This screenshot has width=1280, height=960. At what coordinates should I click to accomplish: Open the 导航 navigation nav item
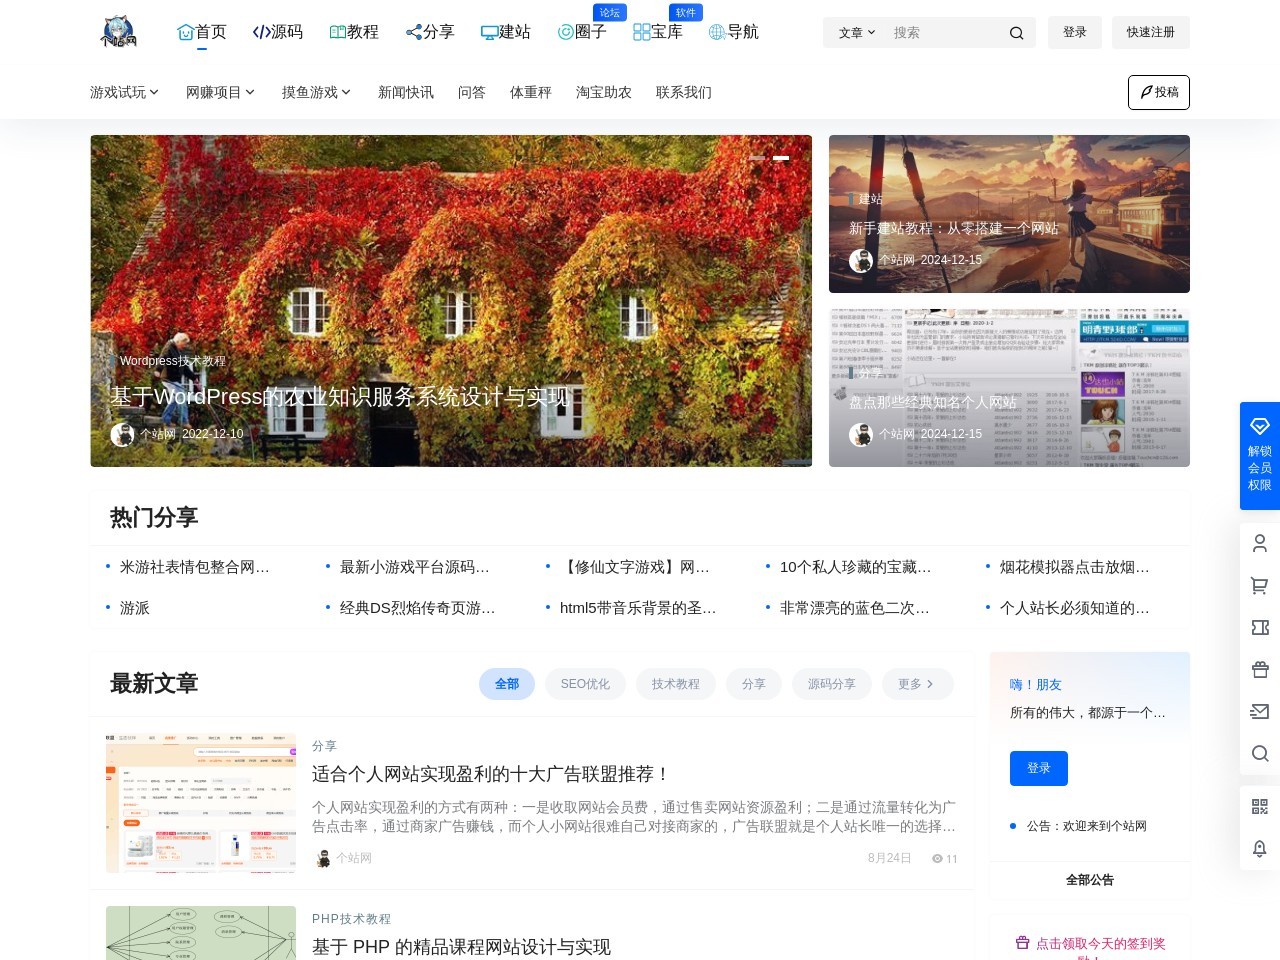[733, 32]
